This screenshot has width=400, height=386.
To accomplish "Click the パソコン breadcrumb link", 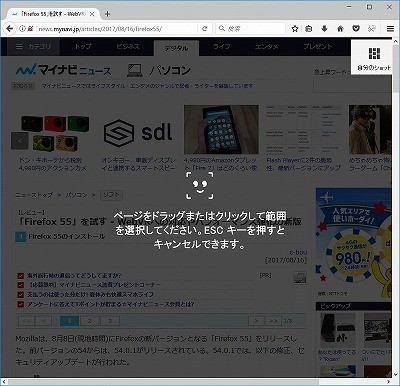I will 76,195.
